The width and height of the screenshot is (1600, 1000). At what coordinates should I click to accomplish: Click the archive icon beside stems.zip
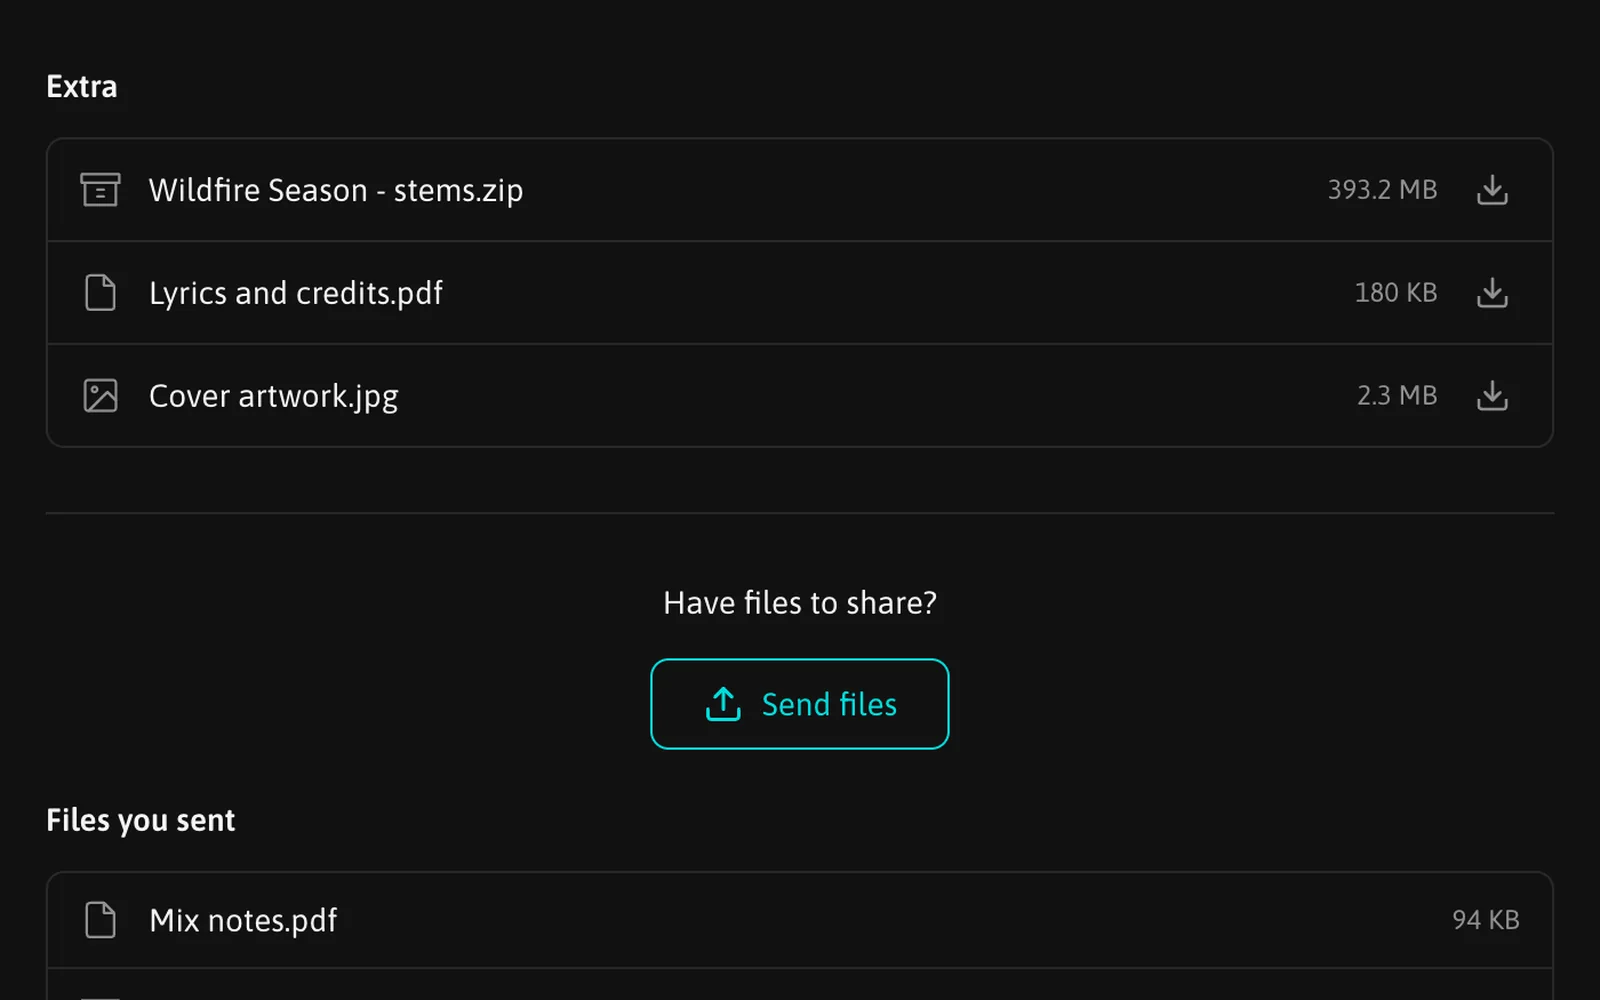(100, 190)
